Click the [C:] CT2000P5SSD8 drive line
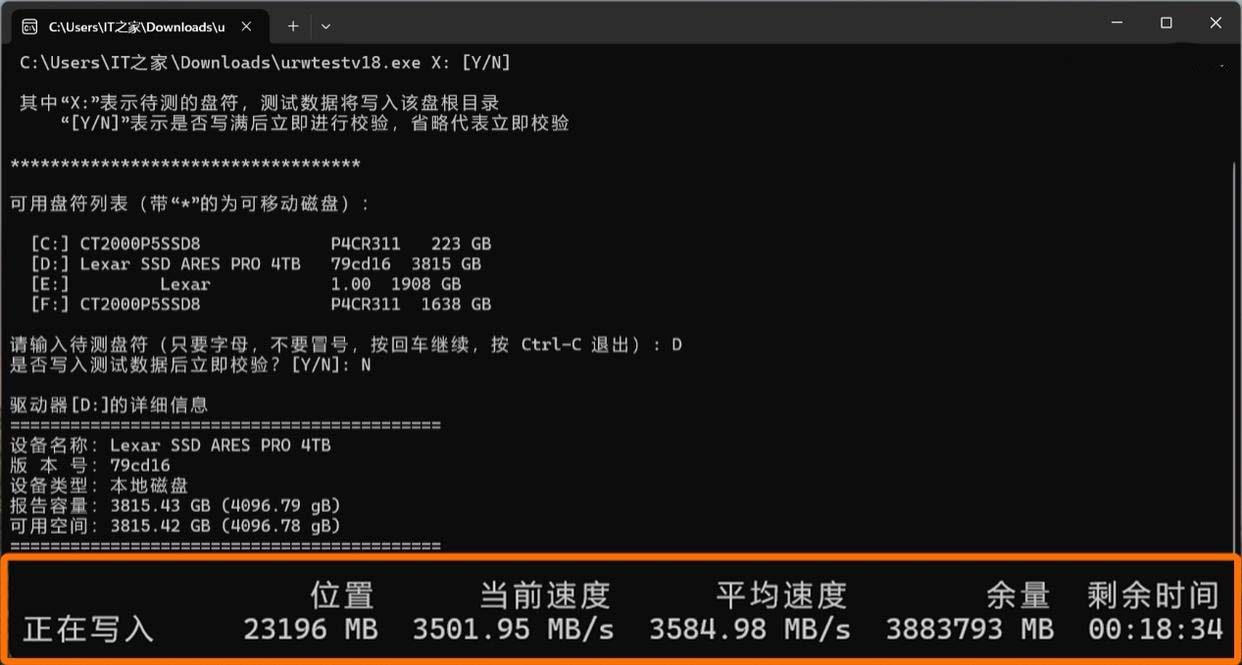The height and width of the screenshot is (665, 1242). tap(261, 243)
